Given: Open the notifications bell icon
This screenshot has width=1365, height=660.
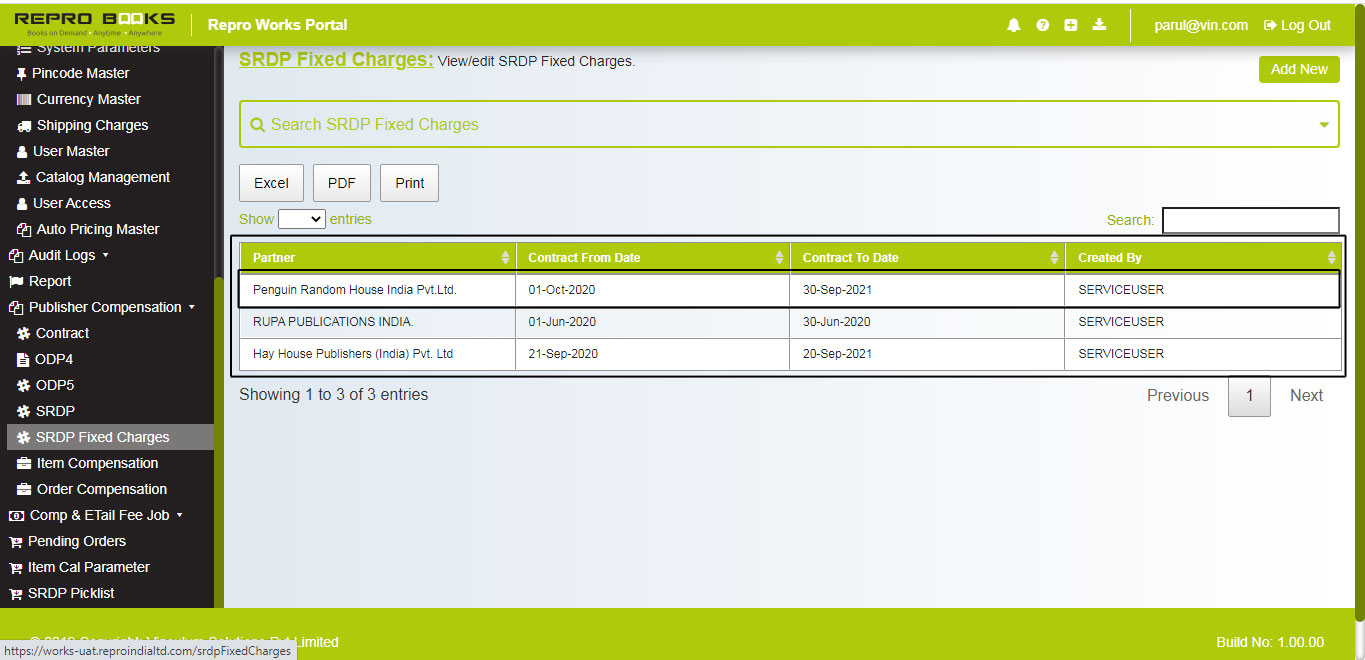Looking at the screenshot, I should point(1013,25).
